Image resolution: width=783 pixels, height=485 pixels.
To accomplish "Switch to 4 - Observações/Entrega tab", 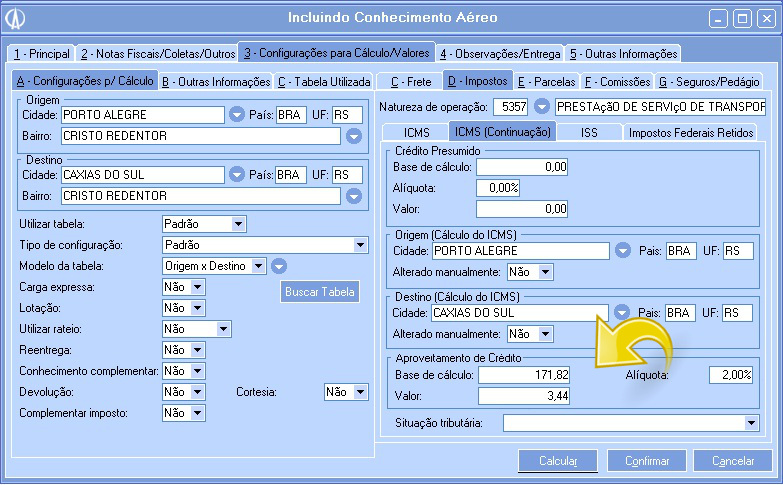I will point(501,53).
